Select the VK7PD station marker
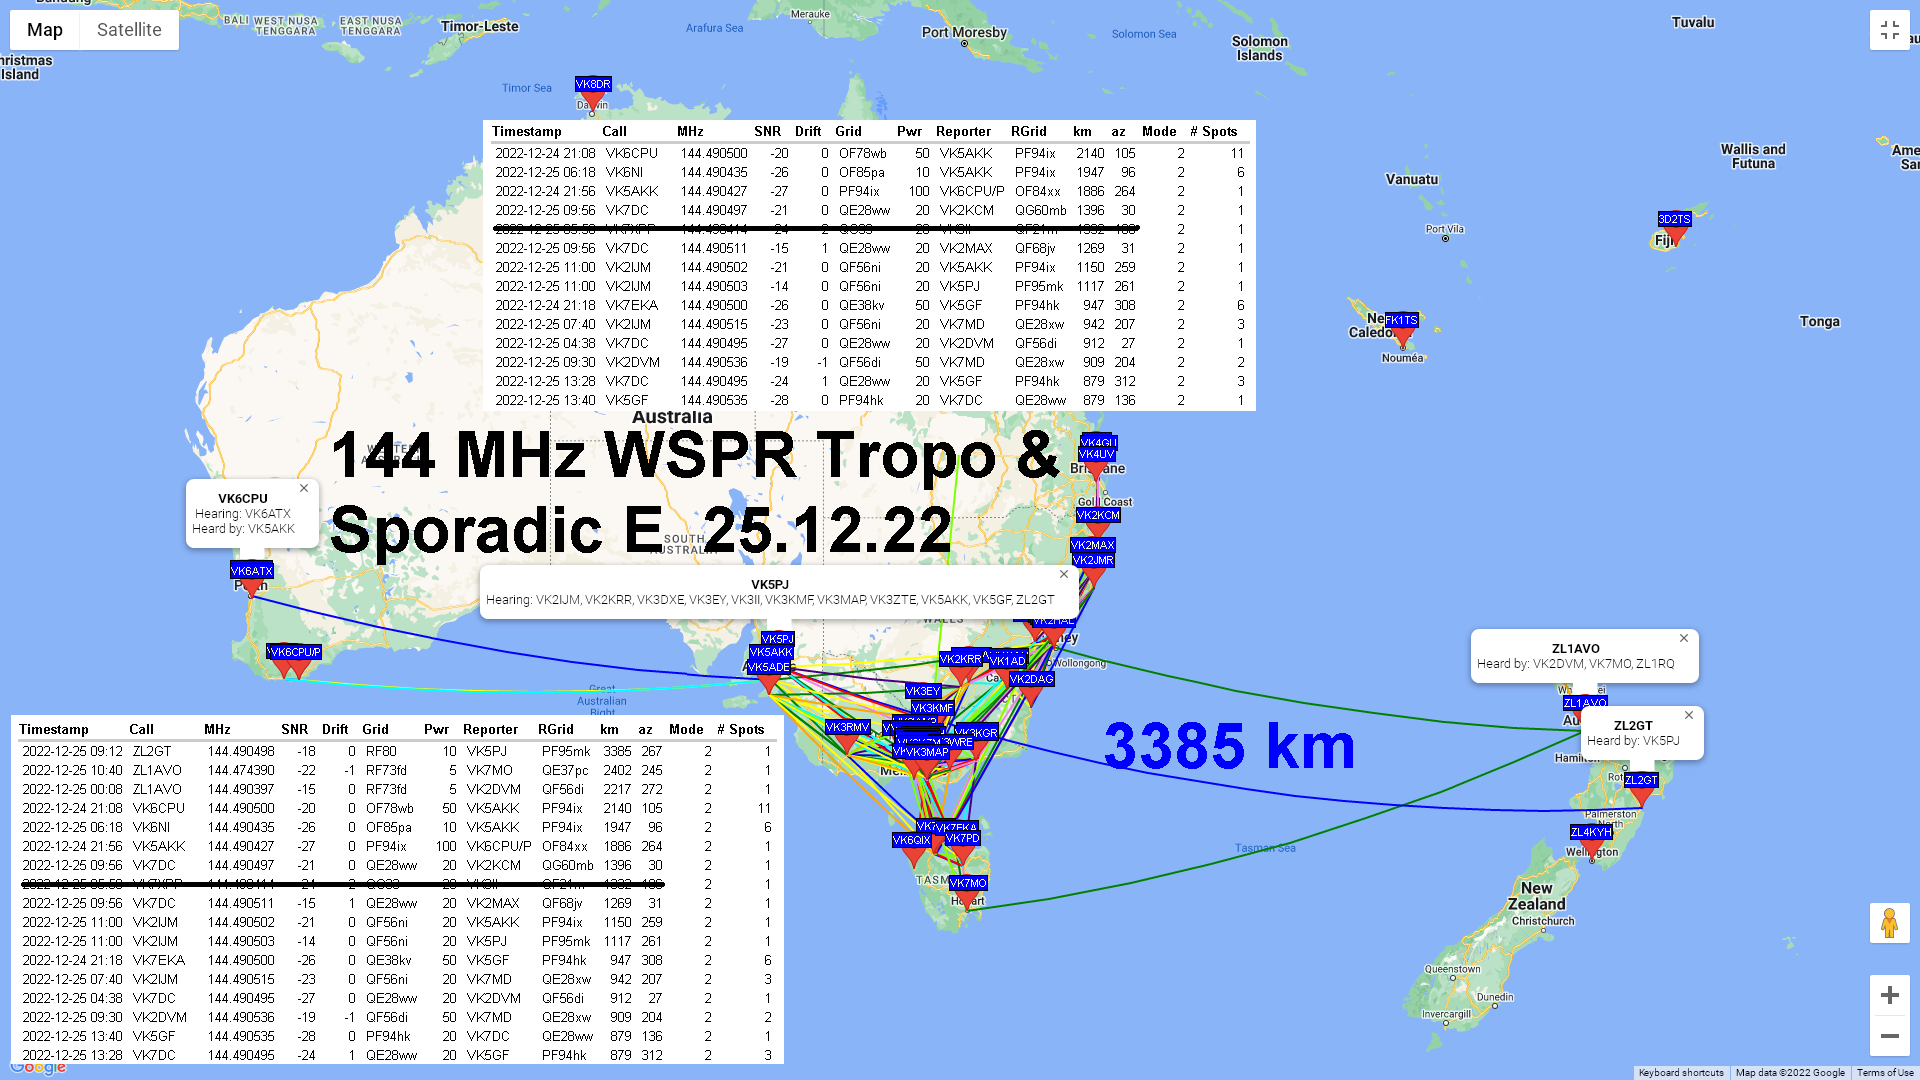 (962, 839)
